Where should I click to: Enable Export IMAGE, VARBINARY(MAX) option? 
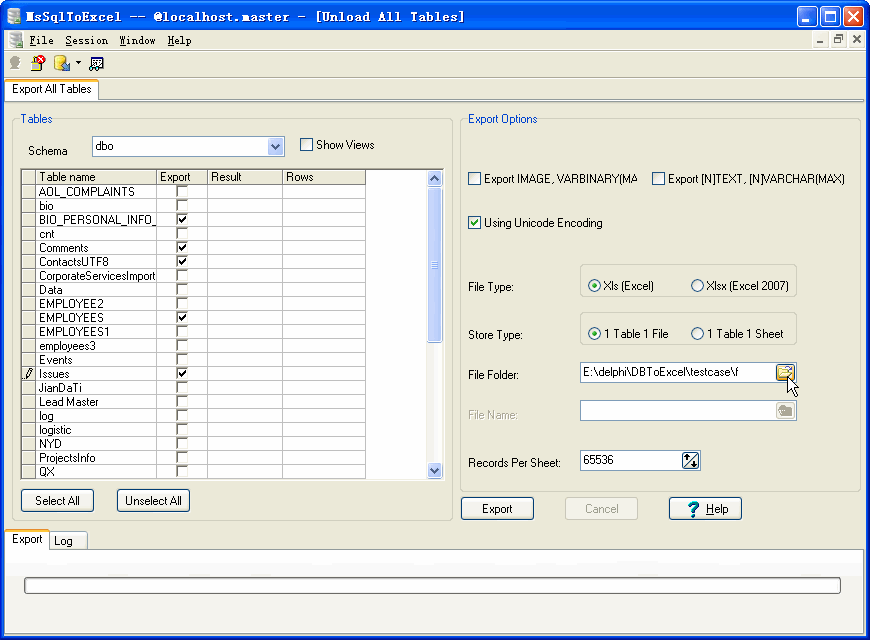coord(474,179)
